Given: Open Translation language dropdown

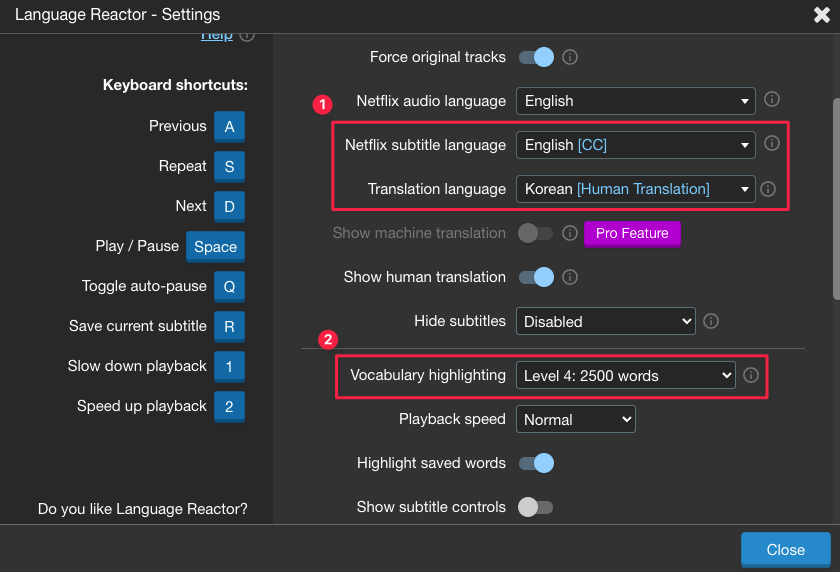Looking at the screenshot, I should pos(635,189).
